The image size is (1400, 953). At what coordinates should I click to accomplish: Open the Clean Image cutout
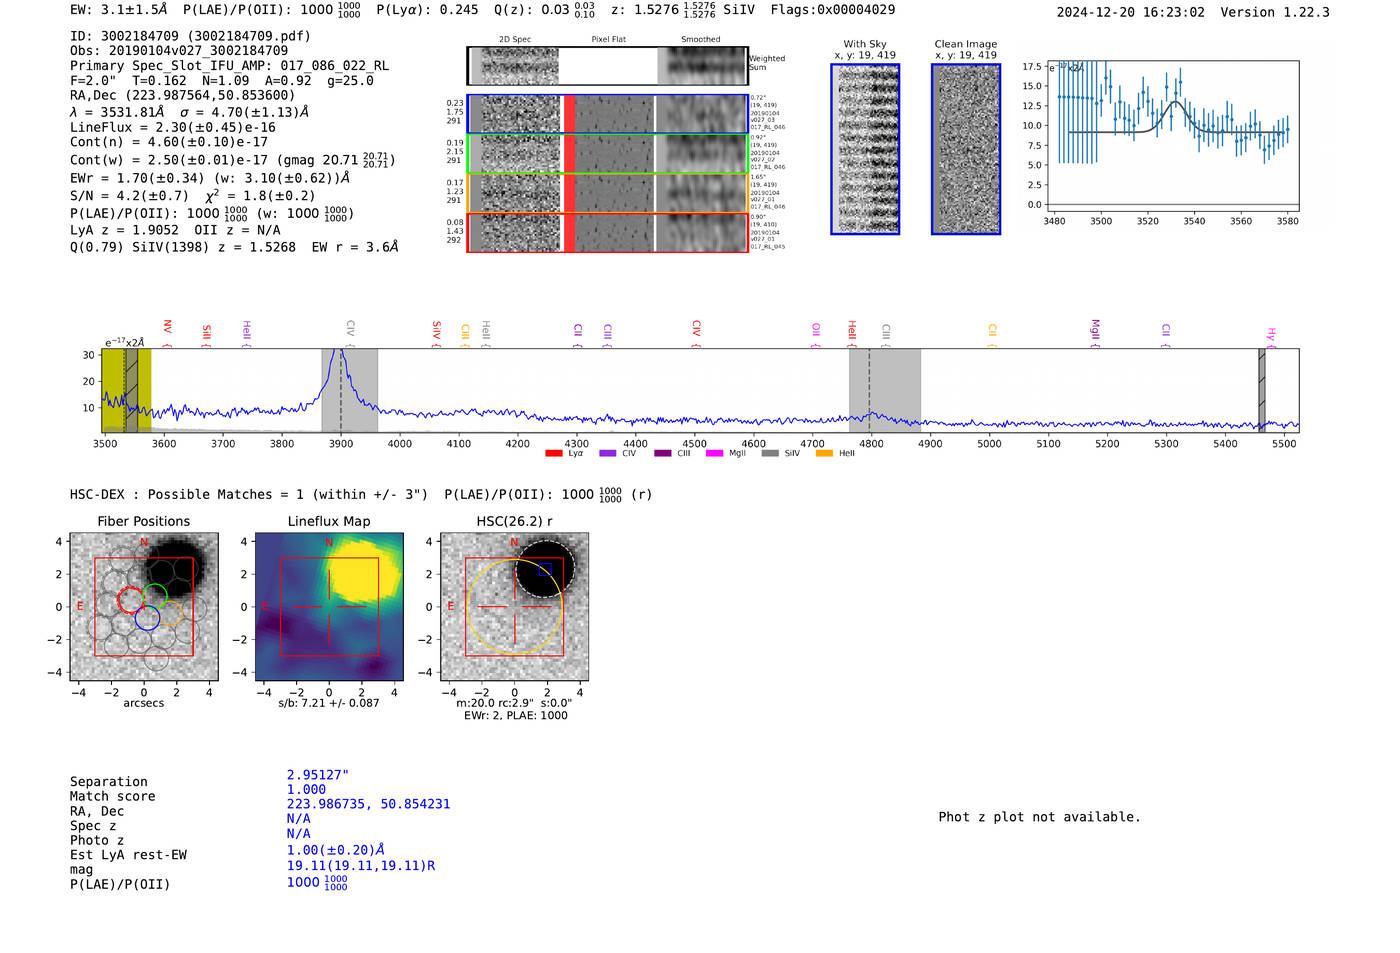tap(966, 149)
